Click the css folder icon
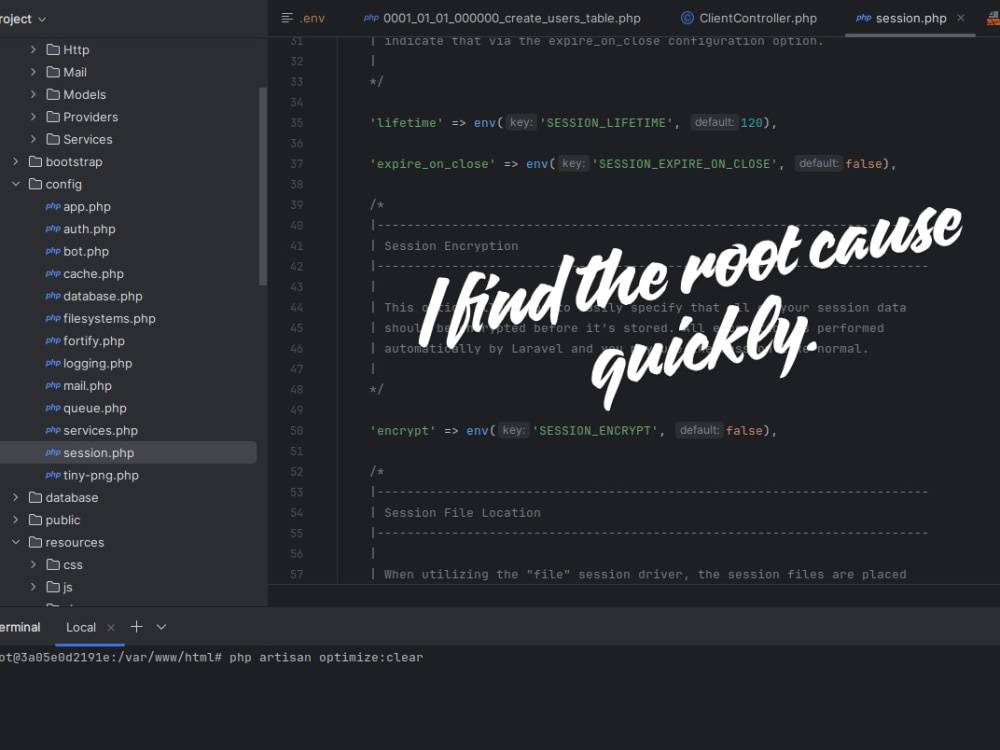 tap(53, 564)
